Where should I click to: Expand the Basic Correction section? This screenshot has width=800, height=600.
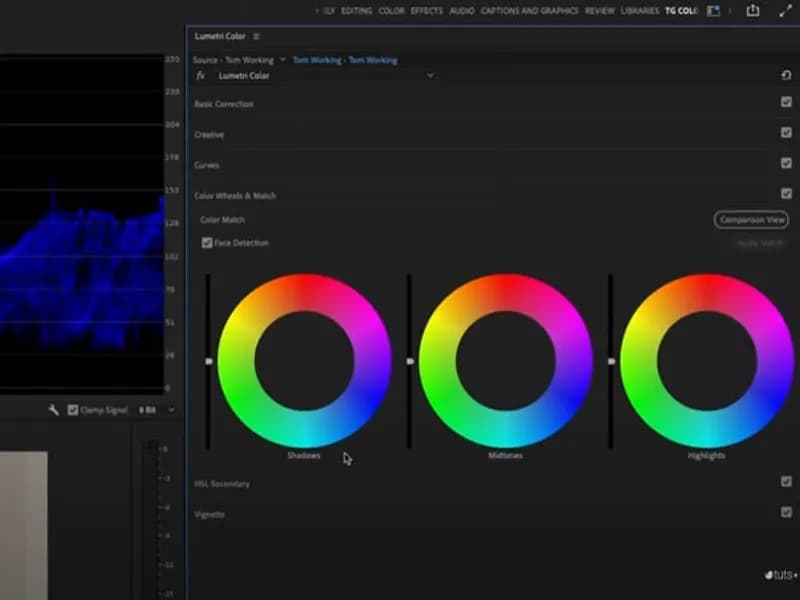point(224,104)
